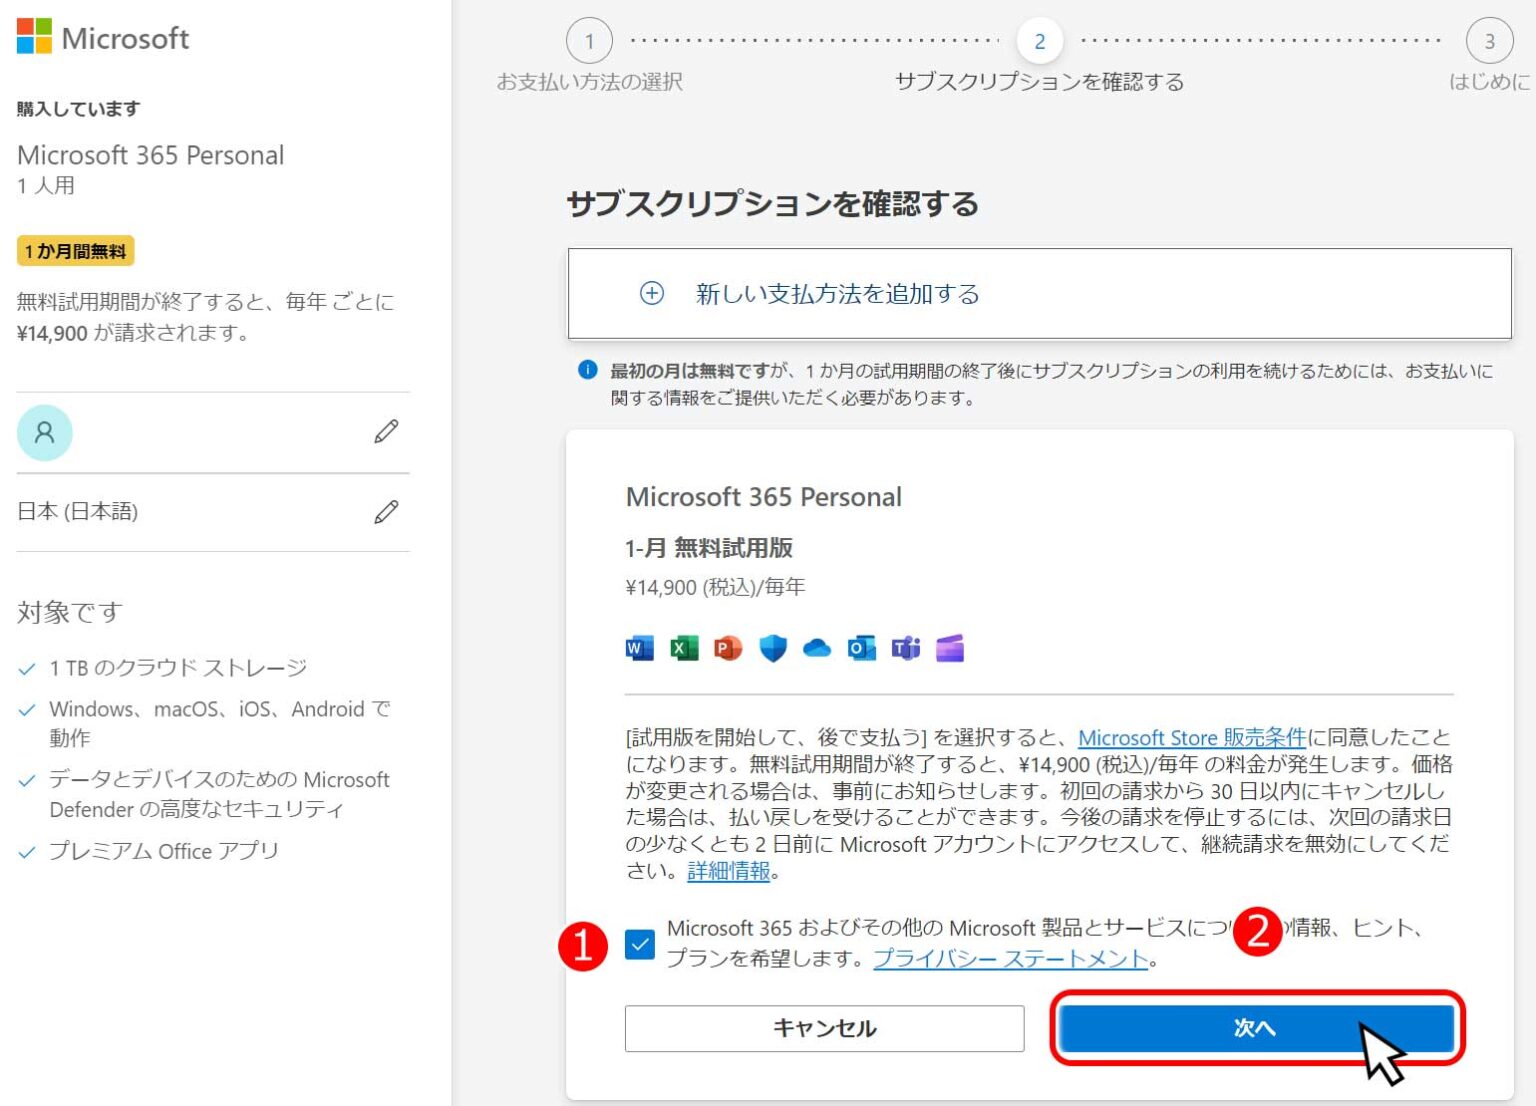Click the OneDrive cloud icon
1536x1106 pixels.
point(817,648)
